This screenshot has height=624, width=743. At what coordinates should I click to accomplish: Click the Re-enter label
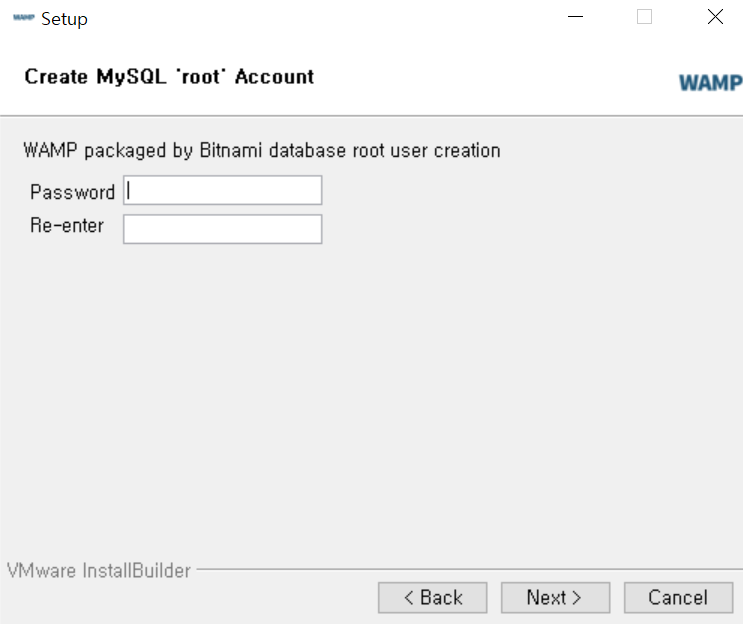67,226
